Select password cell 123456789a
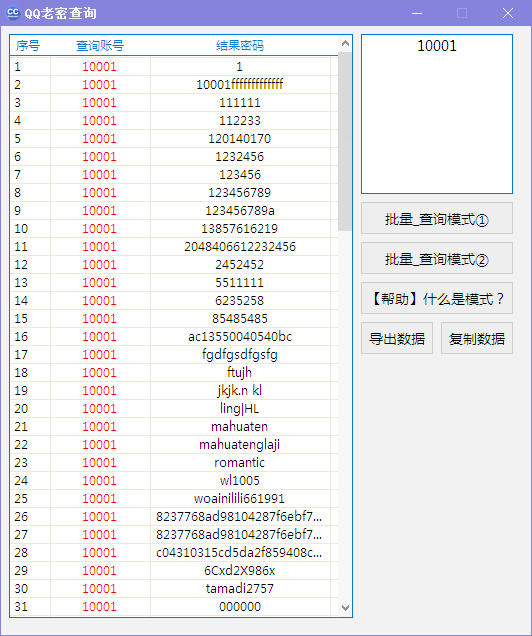Viewport: 532px width, 636px height. point(240,211)
